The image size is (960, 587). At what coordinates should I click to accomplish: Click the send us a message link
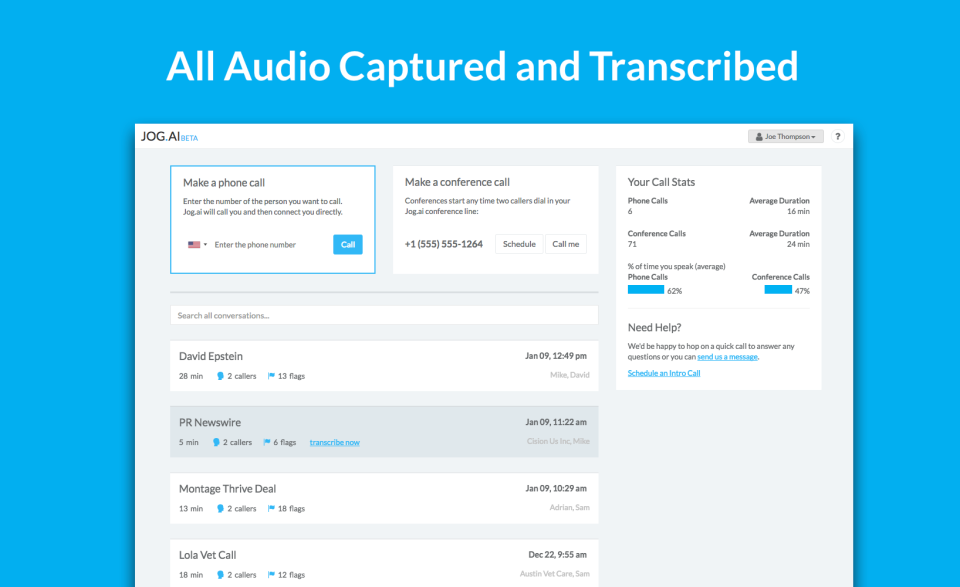727,355
